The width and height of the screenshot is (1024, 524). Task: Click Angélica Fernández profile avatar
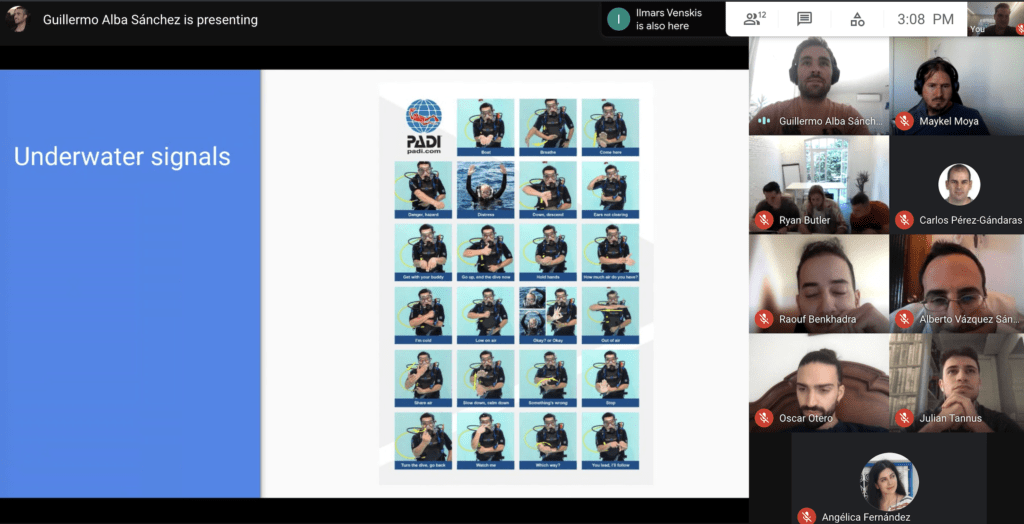(889, 482)
